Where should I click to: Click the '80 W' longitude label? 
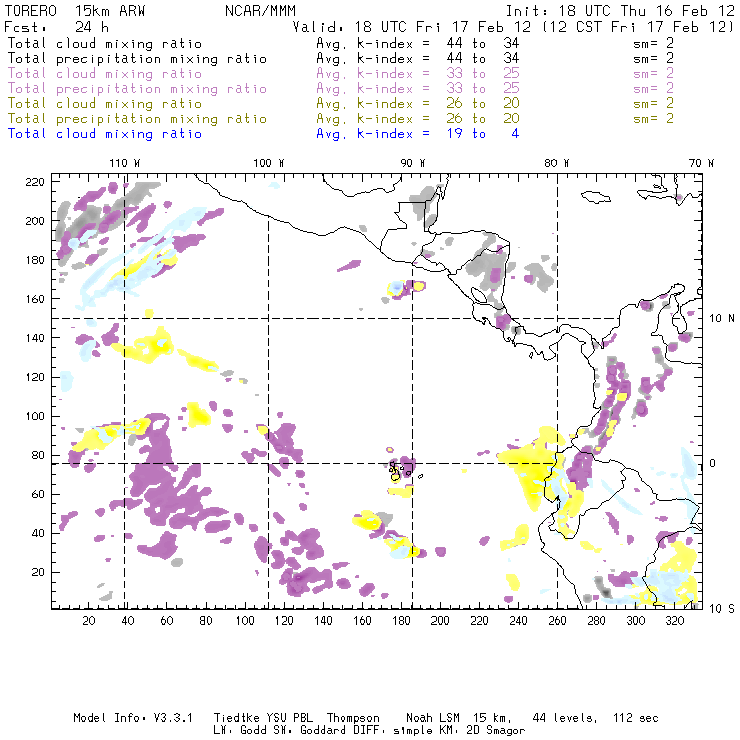(x=557, y=163)
